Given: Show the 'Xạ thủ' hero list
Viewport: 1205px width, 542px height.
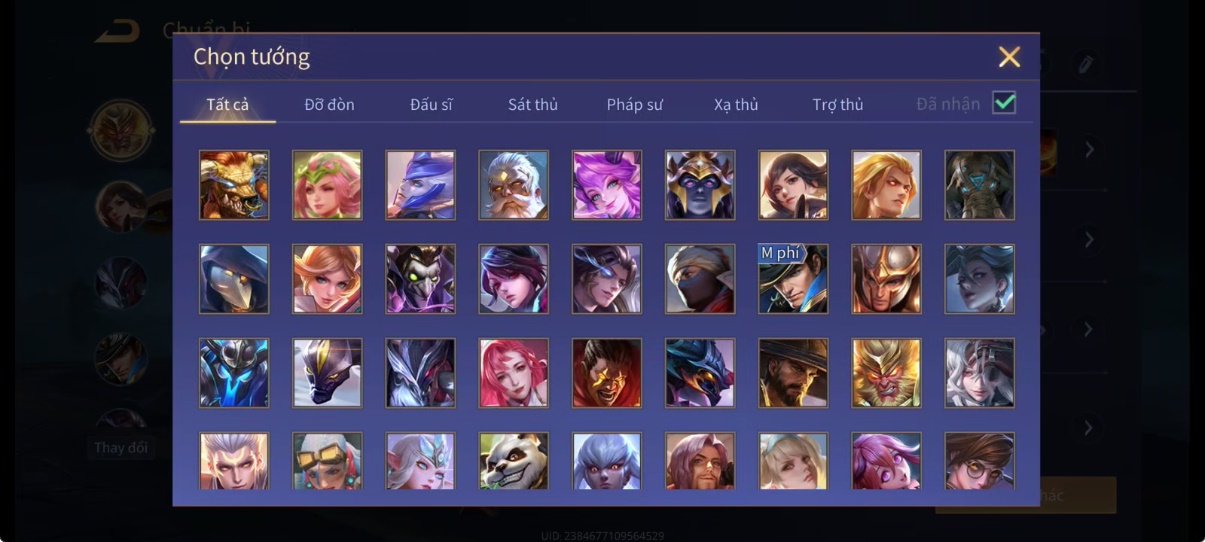Looking at the screenshot, I should click(x=736, y=104).
